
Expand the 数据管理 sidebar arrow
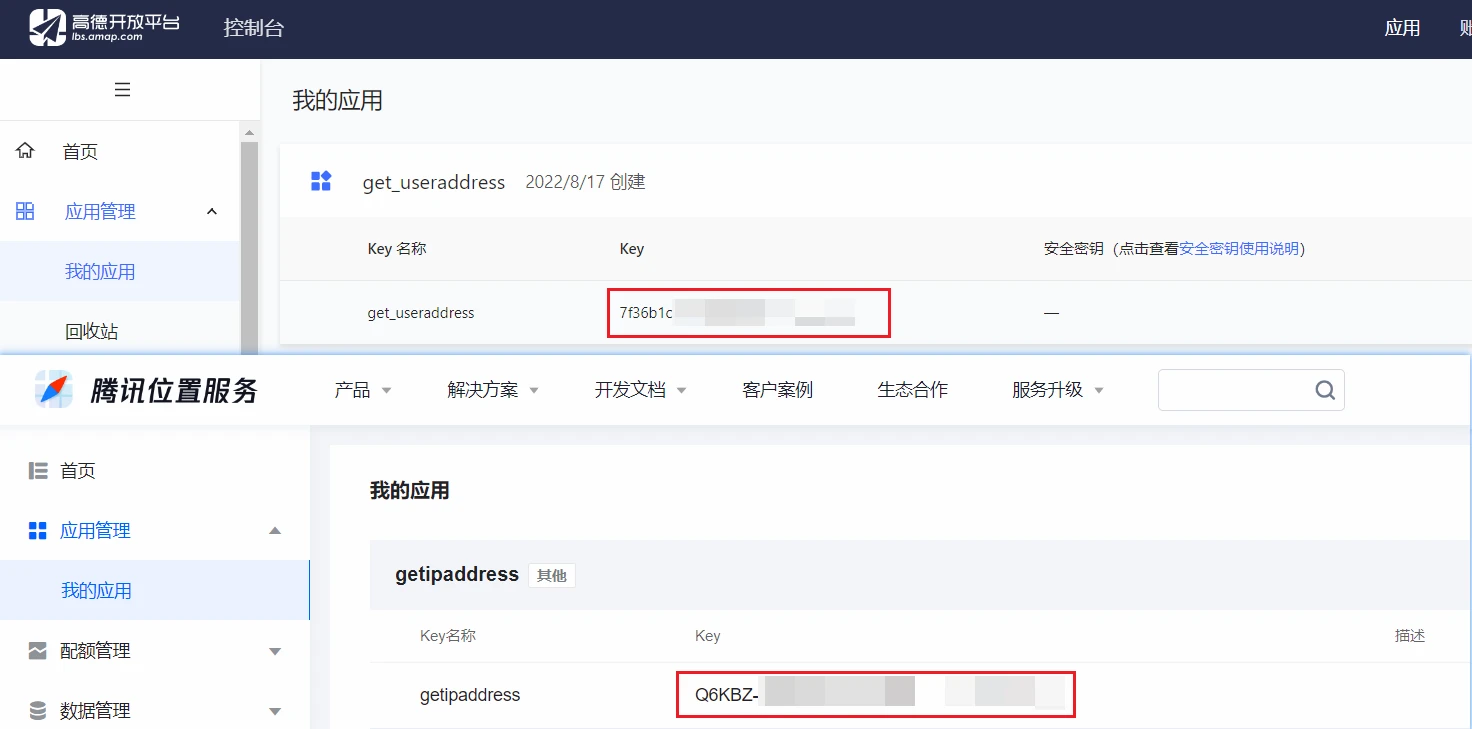point(276,711)
